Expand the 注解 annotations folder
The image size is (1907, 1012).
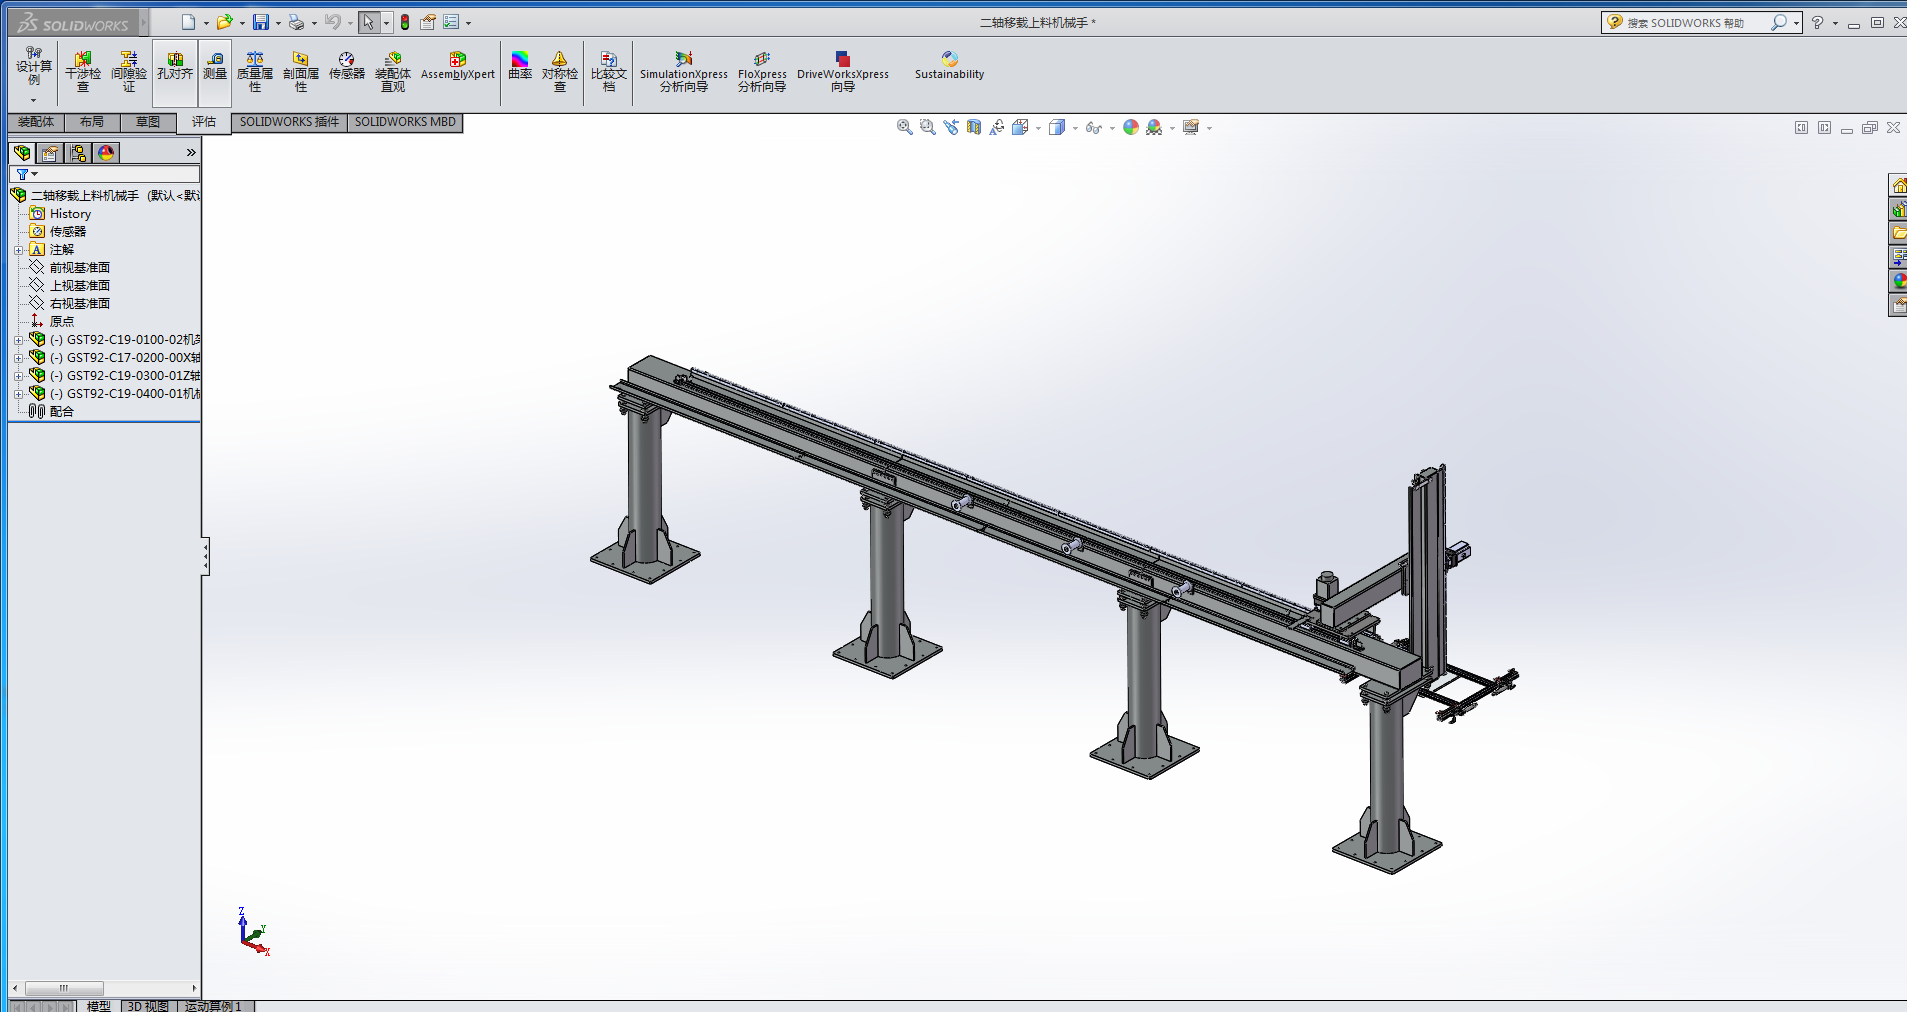(18, 250)
